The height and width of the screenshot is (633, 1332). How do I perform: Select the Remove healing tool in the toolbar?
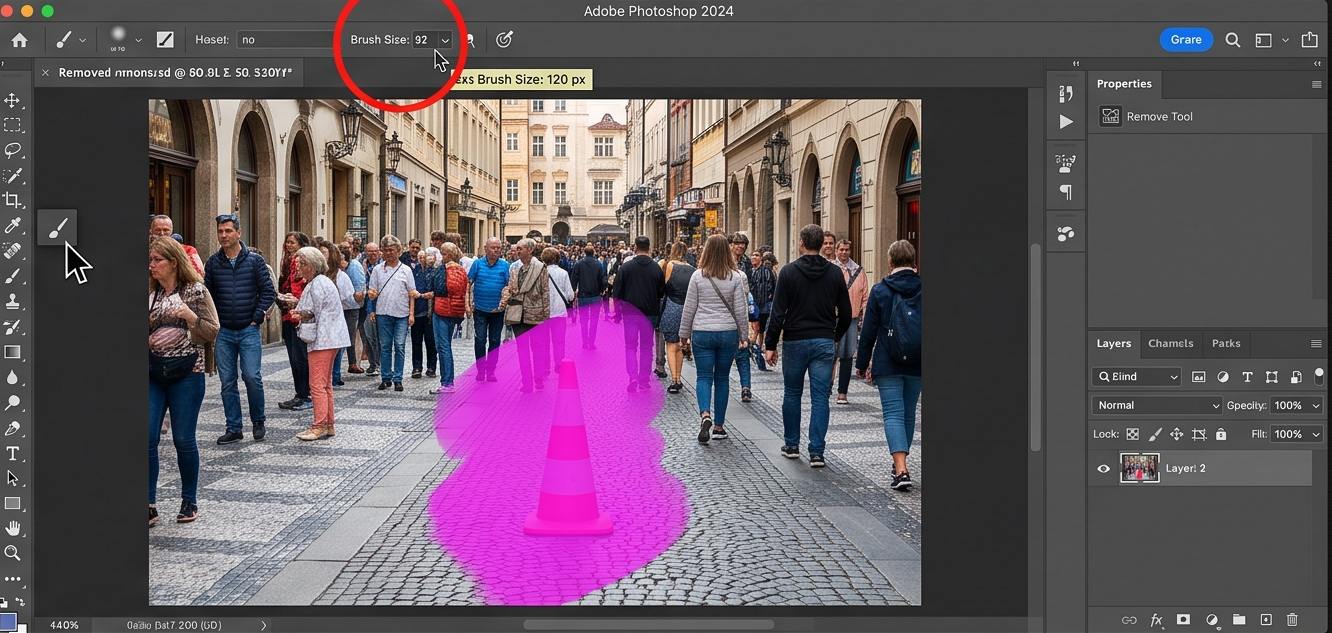pyautogui.click(x=12, y=251)
